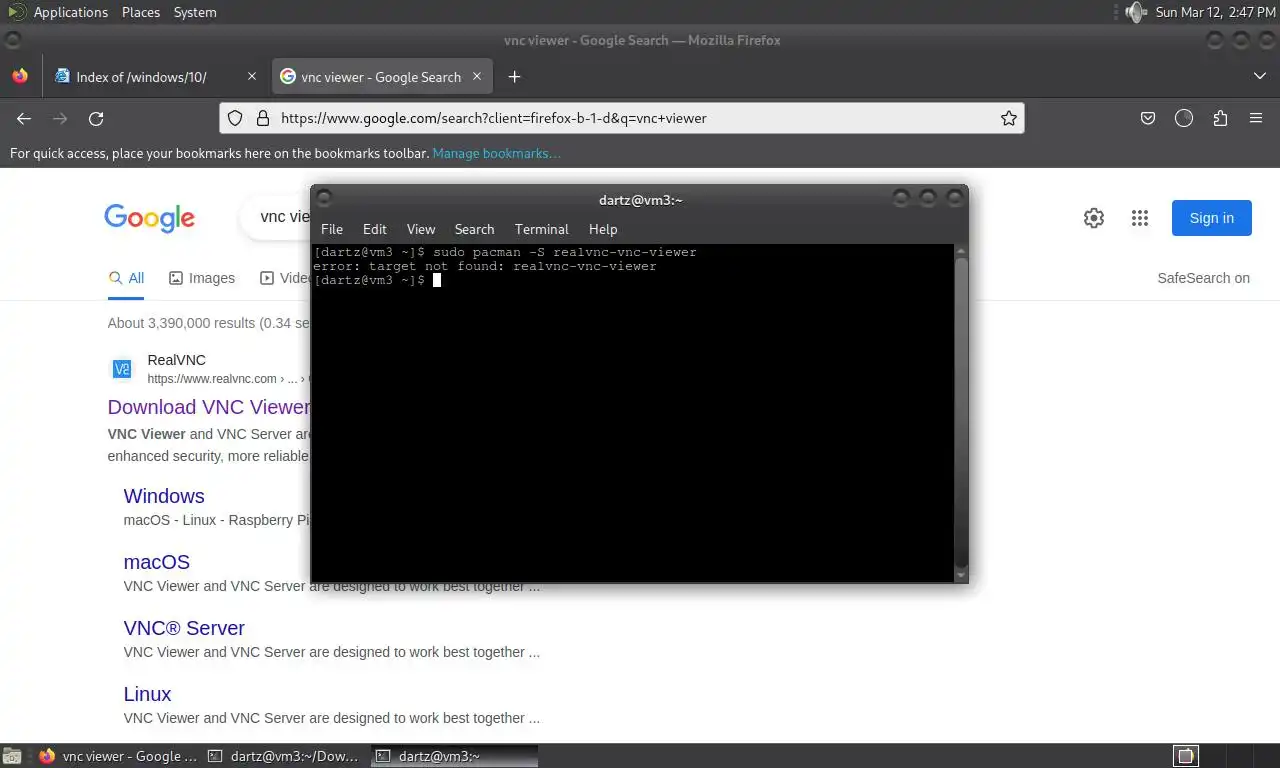Open the System menu in top panel
The height and width of the screenshot is (768, 1280).
tap(194, 12)
